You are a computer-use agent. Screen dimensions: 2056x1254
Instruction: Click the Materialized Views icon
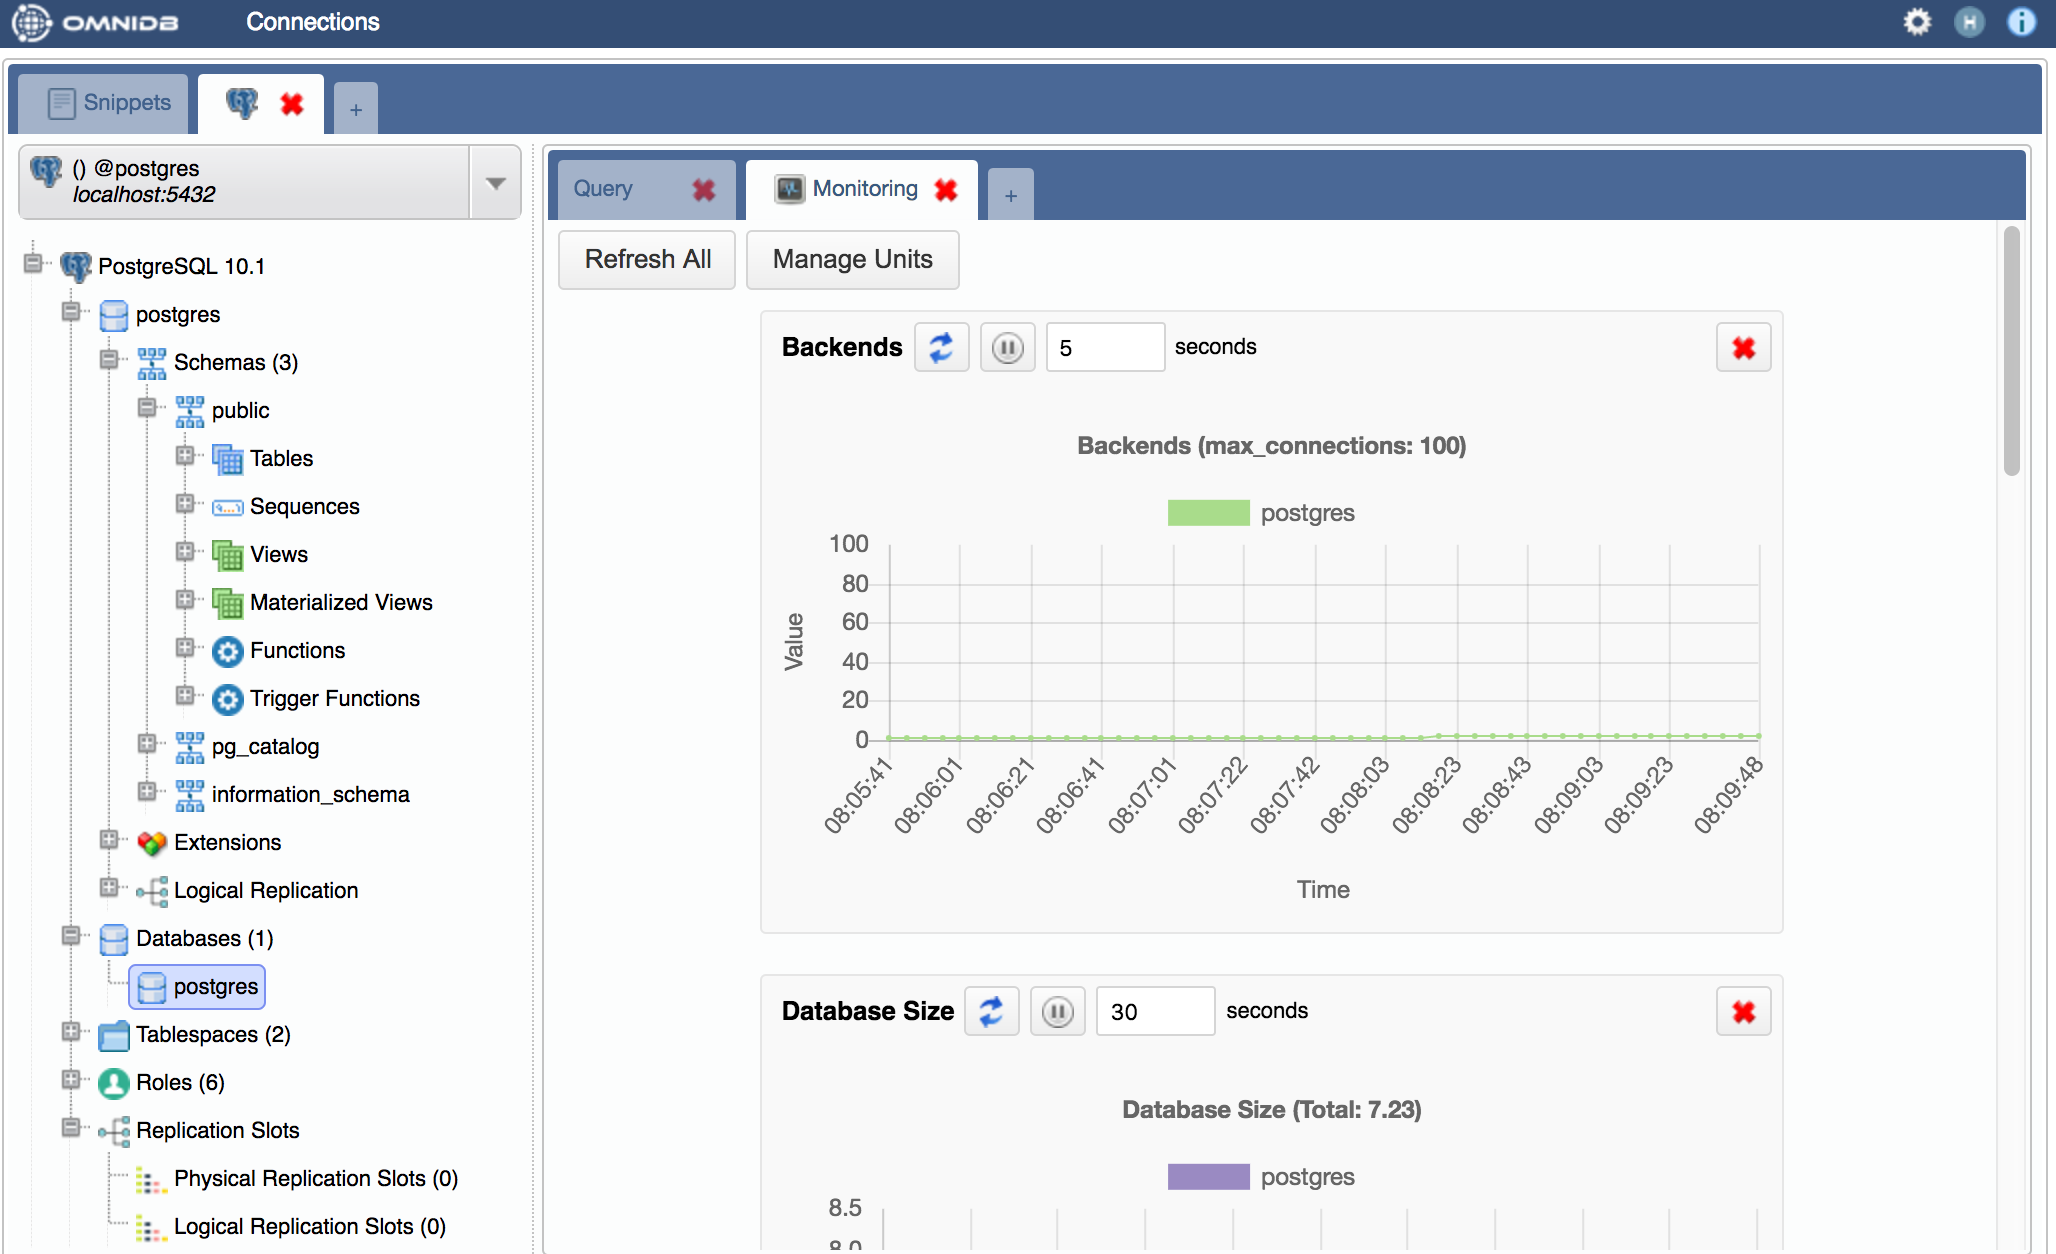click(228, 603)
